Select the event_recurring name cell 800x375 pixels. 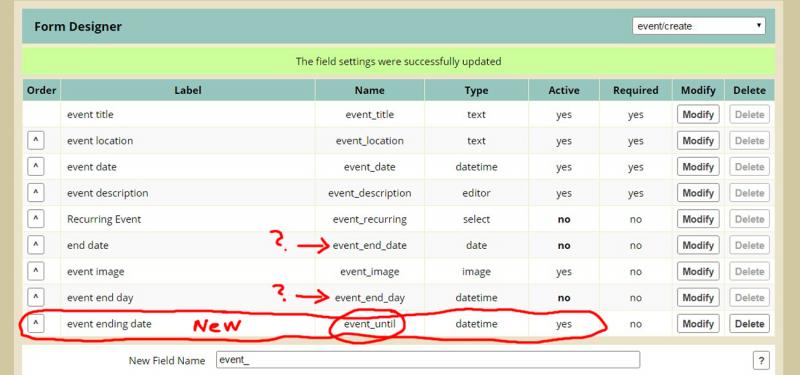pyautogui.click(x=369, y=219)
